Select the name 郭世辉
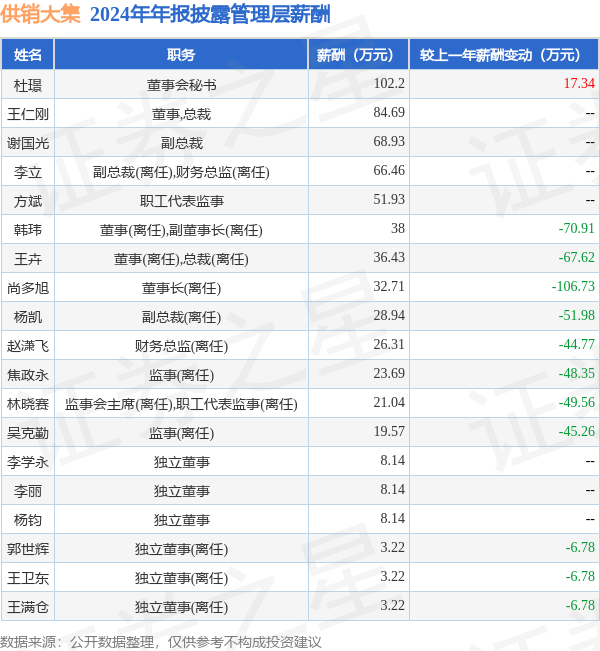 (x=28, y=550)
